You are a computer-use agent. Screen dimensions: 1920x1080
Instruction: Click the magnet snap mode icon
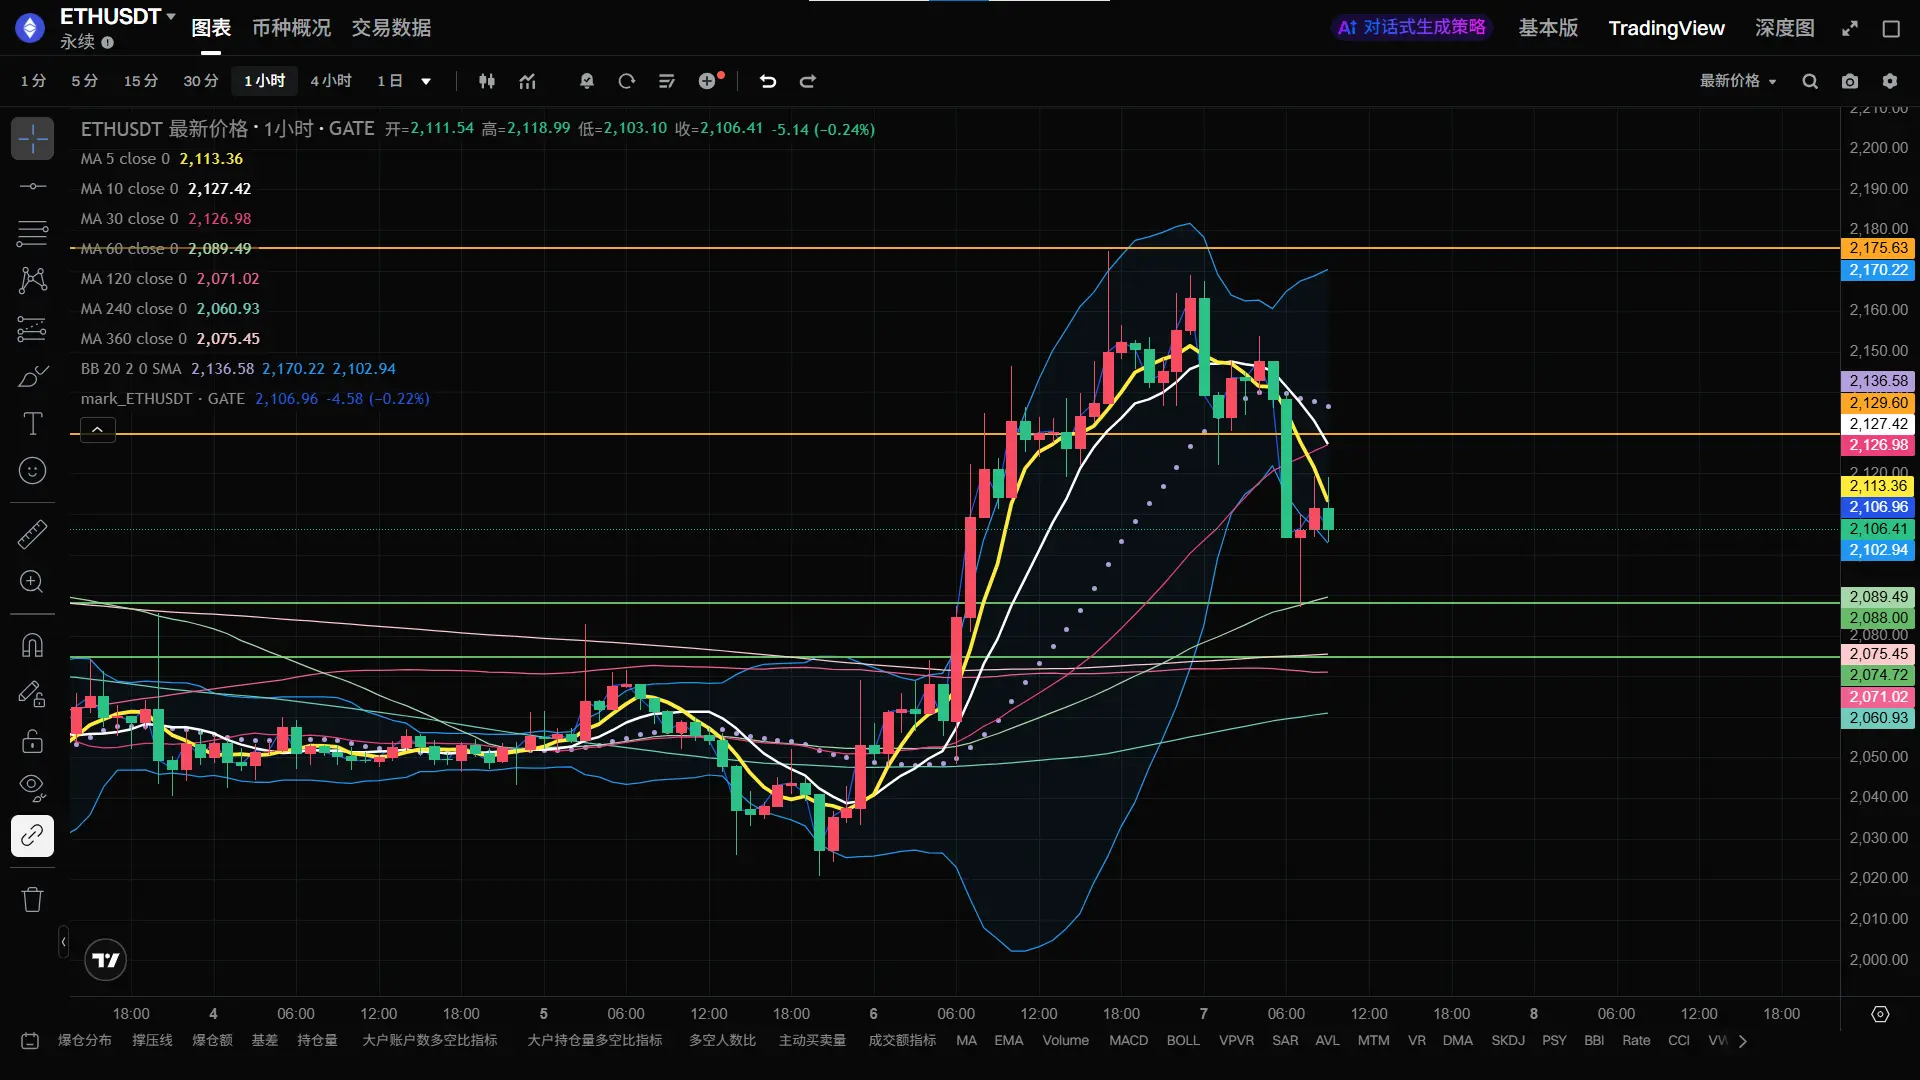[x=32, y=645]
